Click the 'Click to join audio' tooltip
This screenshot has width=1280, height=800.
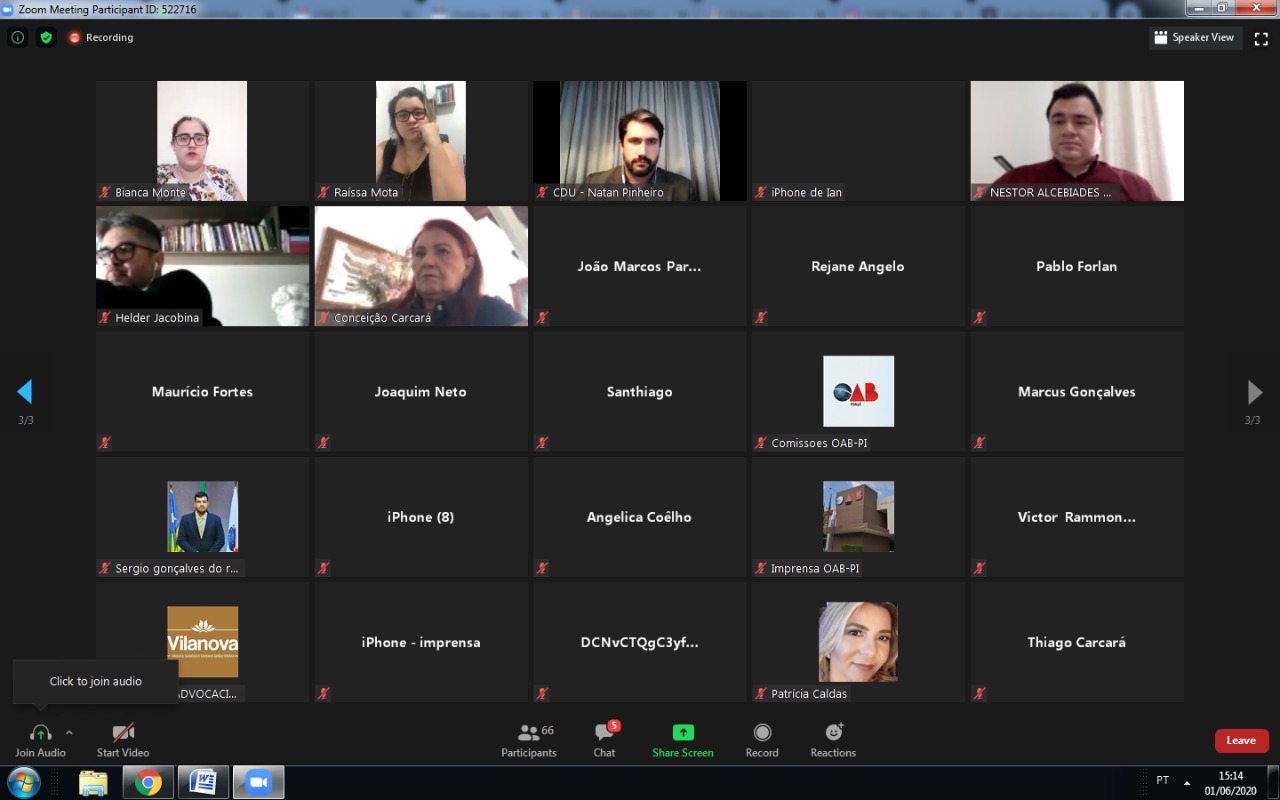96,681
